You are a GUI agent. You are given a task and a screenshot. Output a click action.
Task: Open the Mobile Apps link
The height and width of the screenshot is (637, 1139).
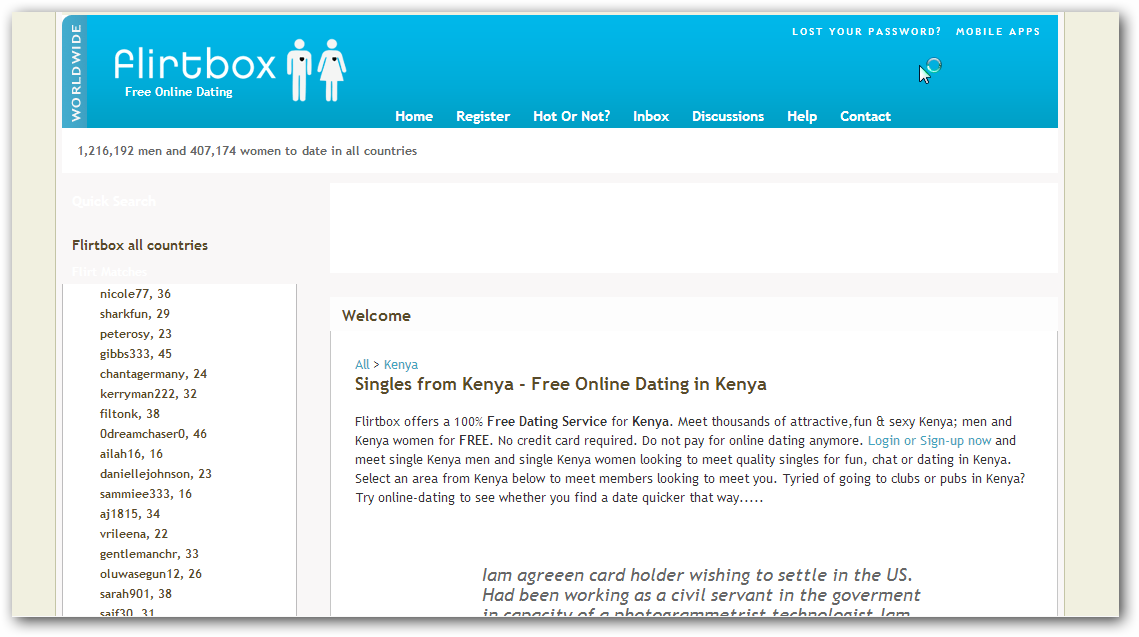pyautogui.click(x=998, y=32)
